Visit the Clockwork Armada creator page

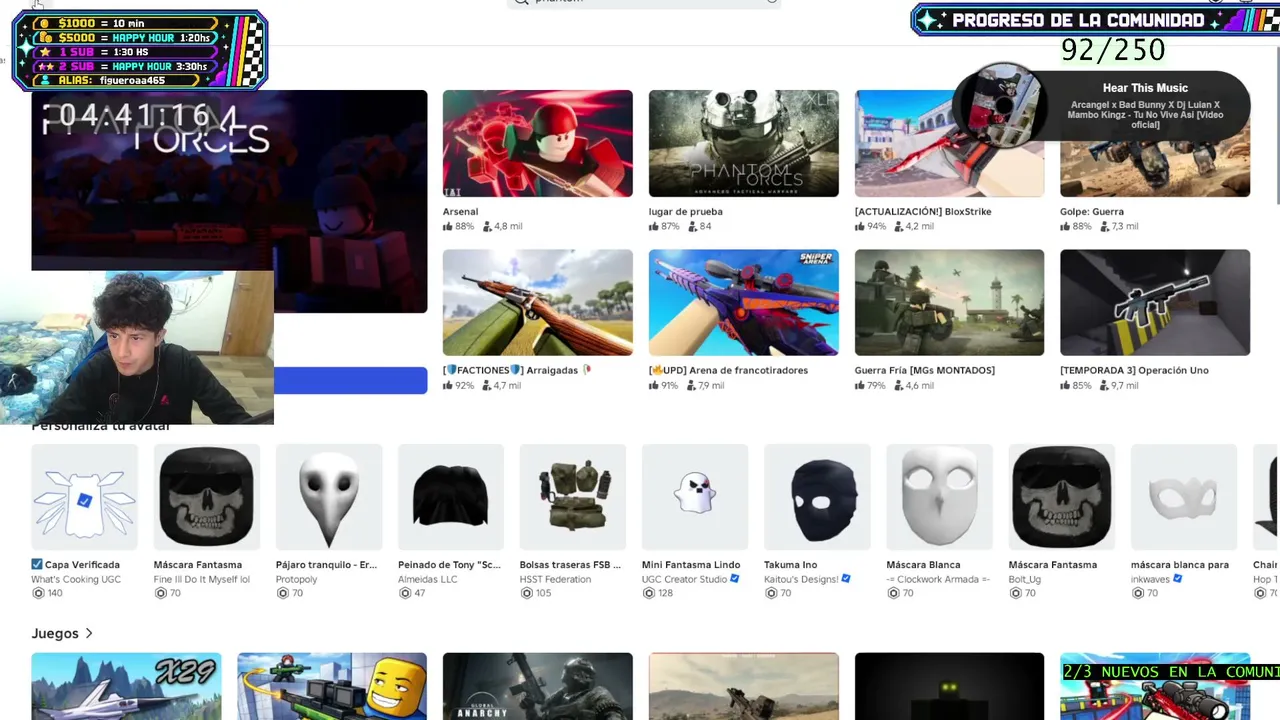point(938,579)
